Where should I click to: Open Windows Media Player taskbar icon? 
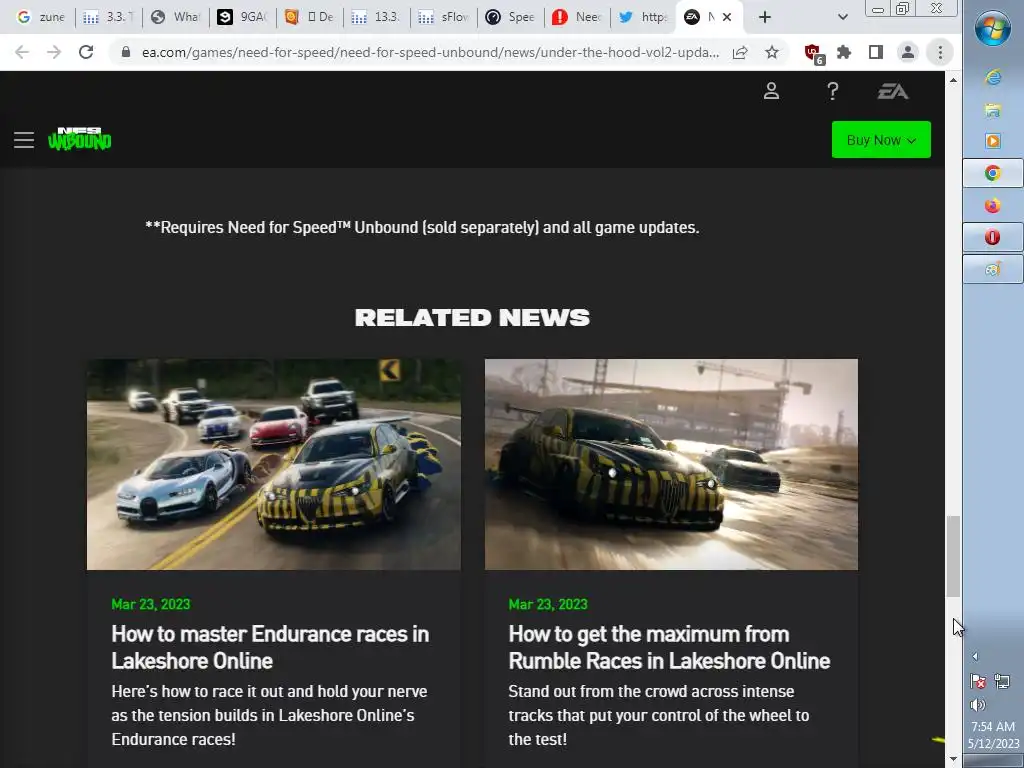[993, 141]
